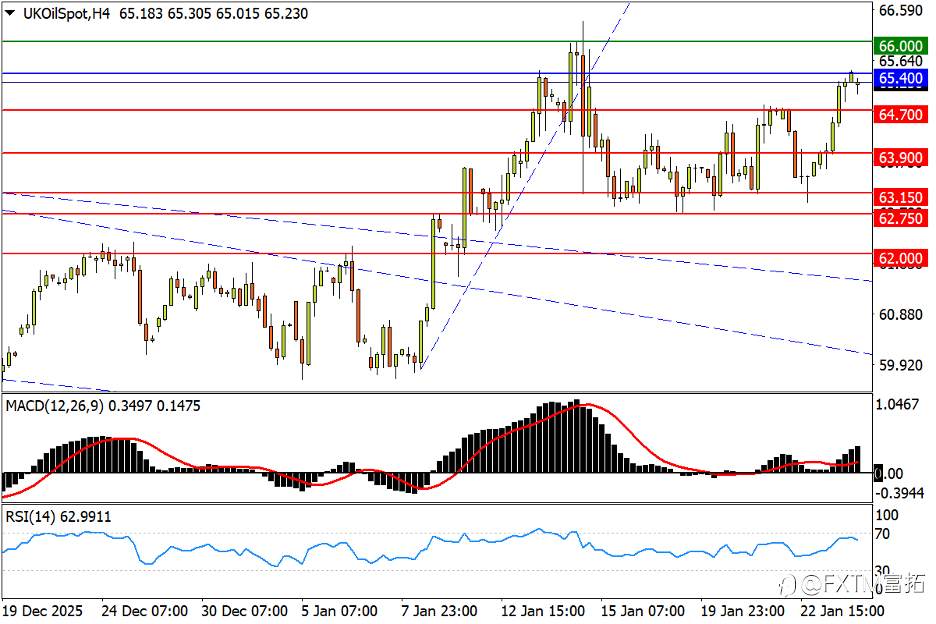This screenshot has width=936, height=624.
Task: Select the 65.400 blue price label
Action: 901,78
